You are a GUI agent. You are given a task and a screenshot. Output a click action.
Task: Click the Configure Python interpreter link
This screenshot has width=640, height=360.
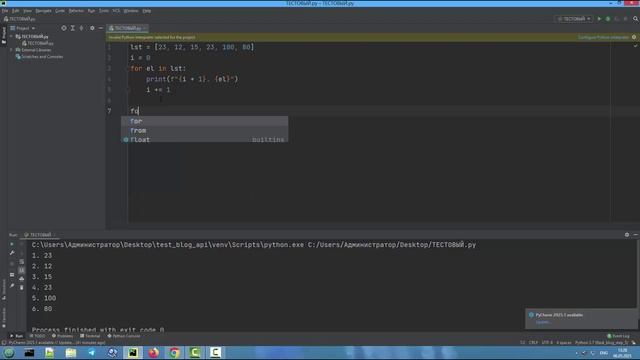(604, 37)
